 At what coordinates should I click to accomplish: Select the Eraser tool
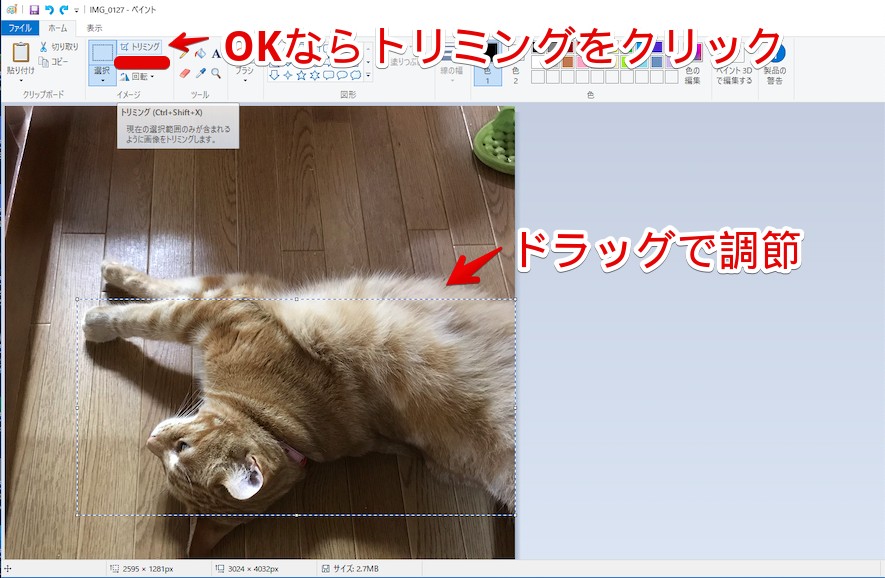(x=184, y=73)
